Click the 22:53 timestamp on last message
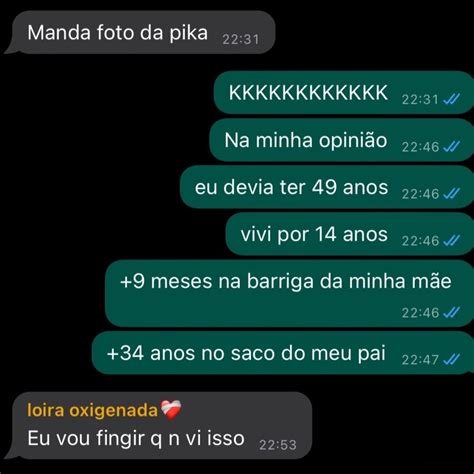 point(278,445)
